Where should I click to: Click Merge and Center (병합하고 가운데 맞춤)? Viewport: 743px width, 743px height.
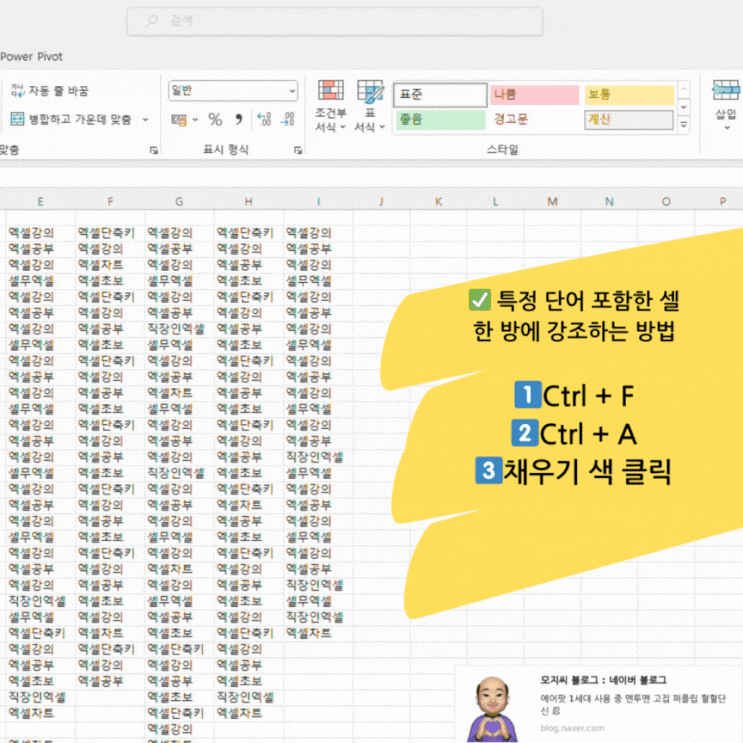[x=71, y=119]
